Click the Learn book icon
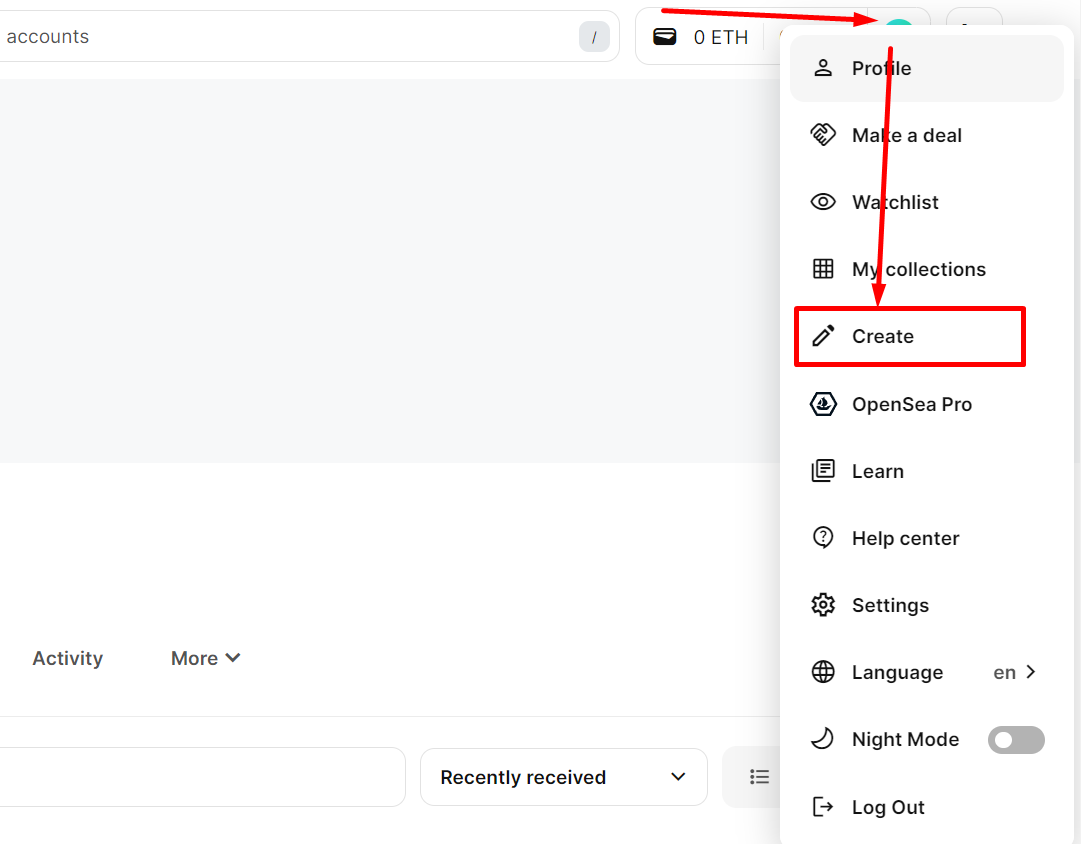 click(x=823, y=471)
